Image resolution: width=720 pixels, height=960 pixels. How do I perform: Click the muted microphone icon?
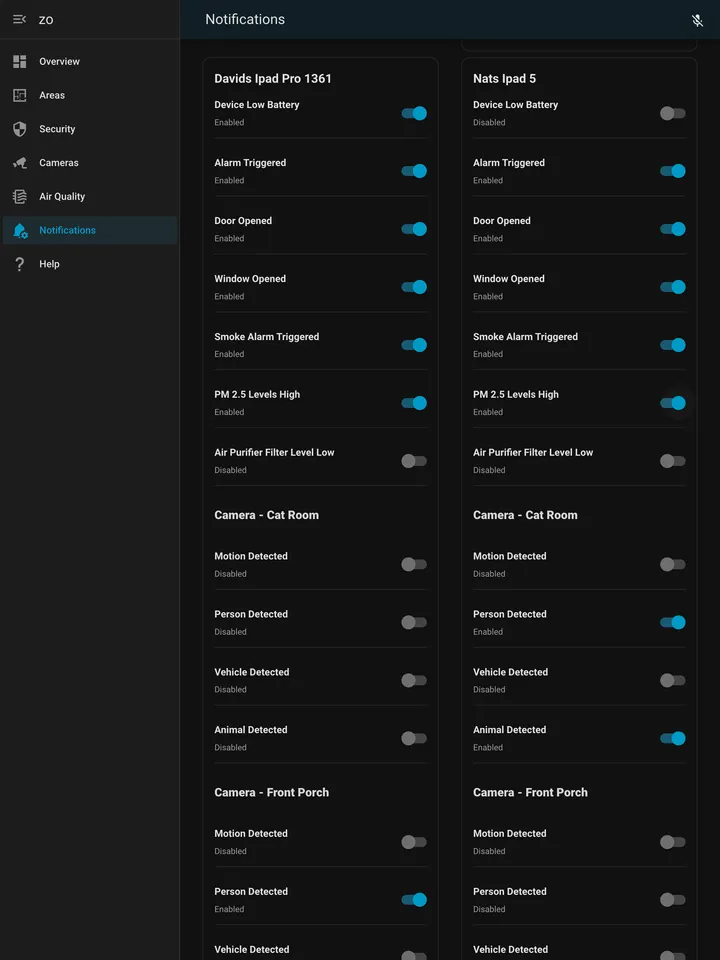point(697,20)
